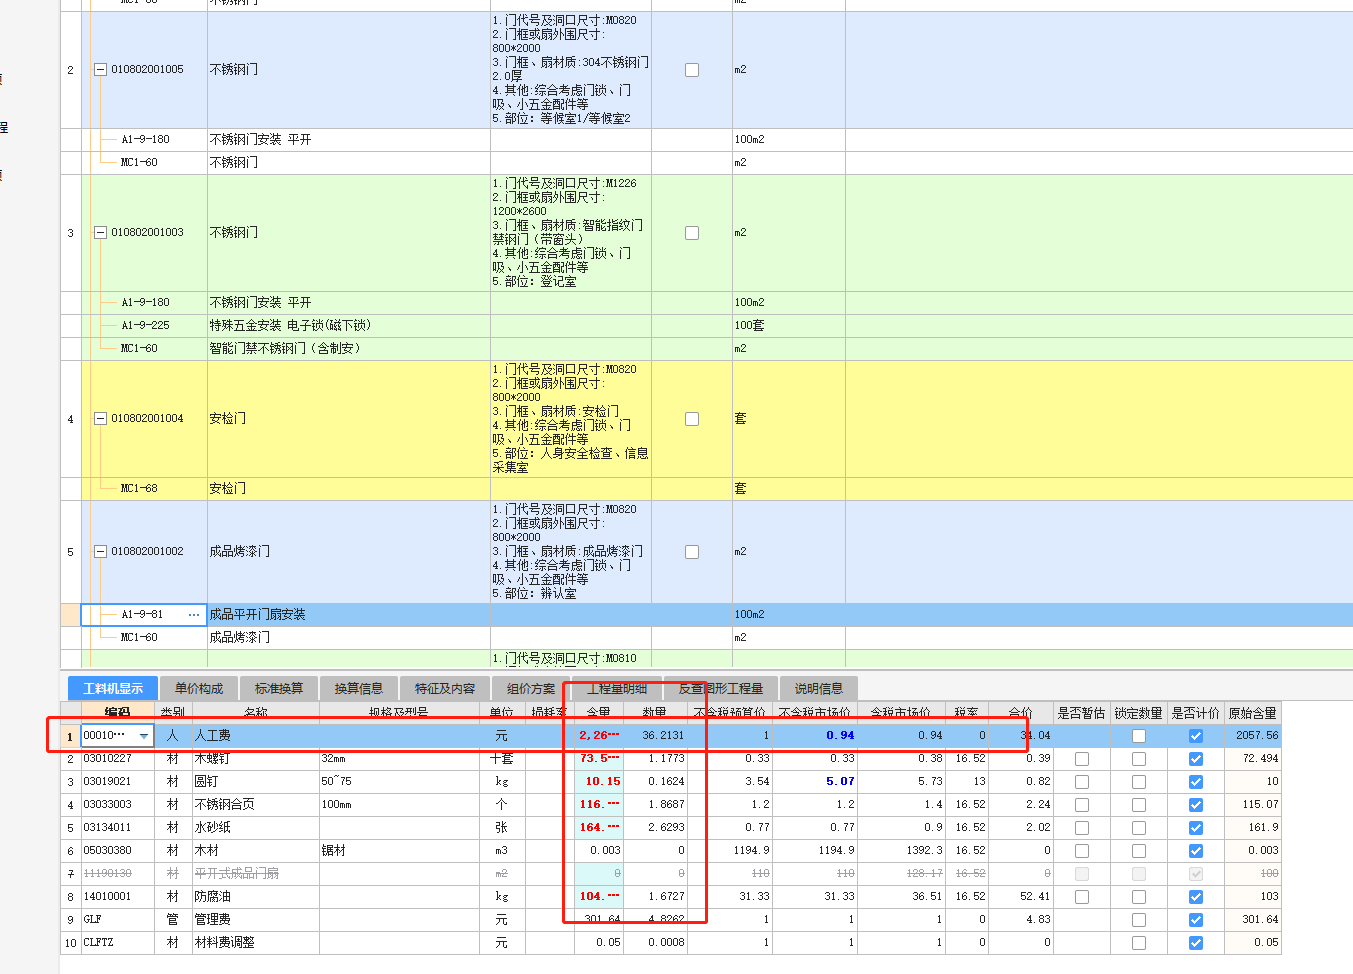This screenshot has height=974, width=1353.
Task: Open the 反查图形工程量 tab
Action: pyautogui.click(x=721, y=689)
